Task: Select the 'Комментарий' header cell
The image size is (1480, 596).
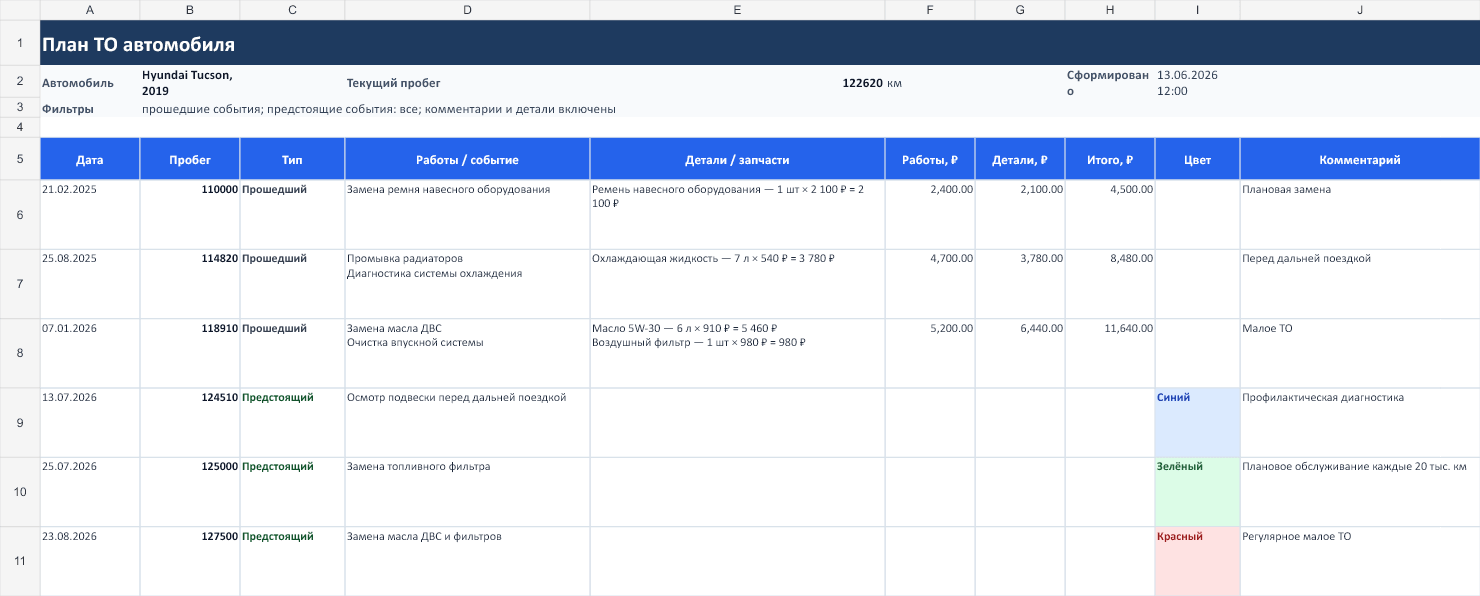Action: click(x=1360, y=160)
